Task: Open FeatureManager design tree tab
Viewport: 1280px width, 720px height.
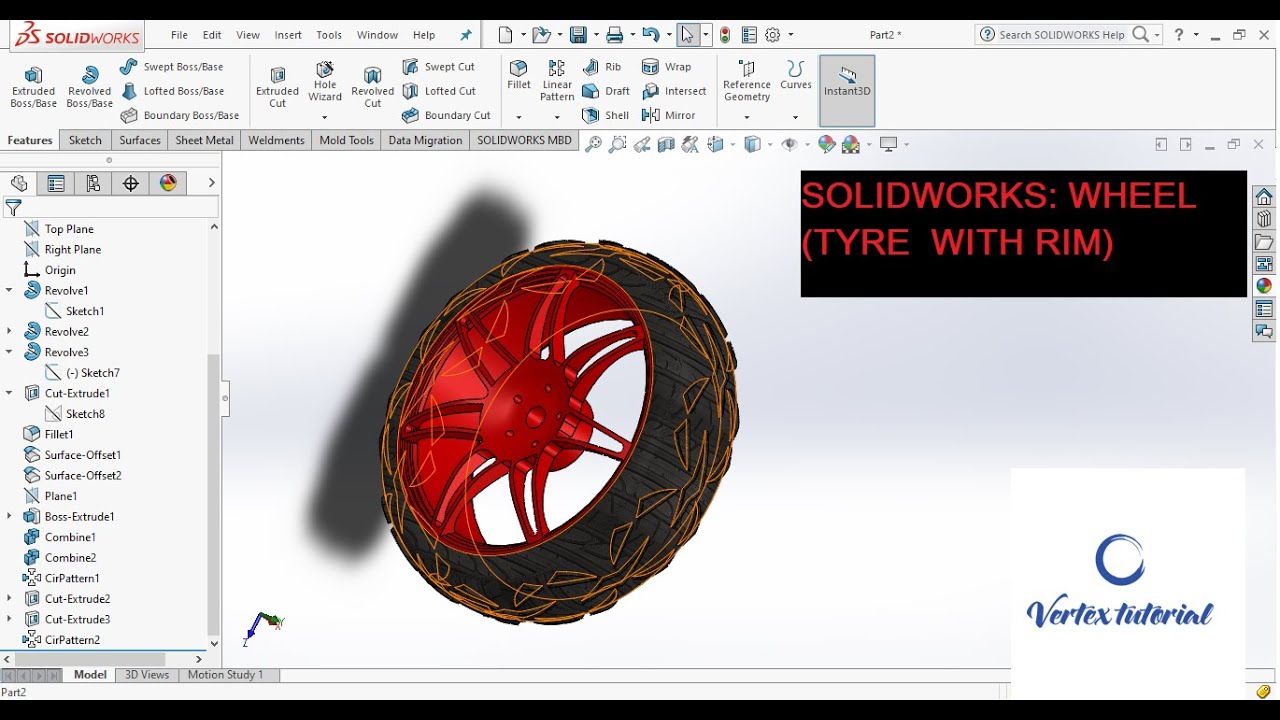Action: [x=19, y=183]
